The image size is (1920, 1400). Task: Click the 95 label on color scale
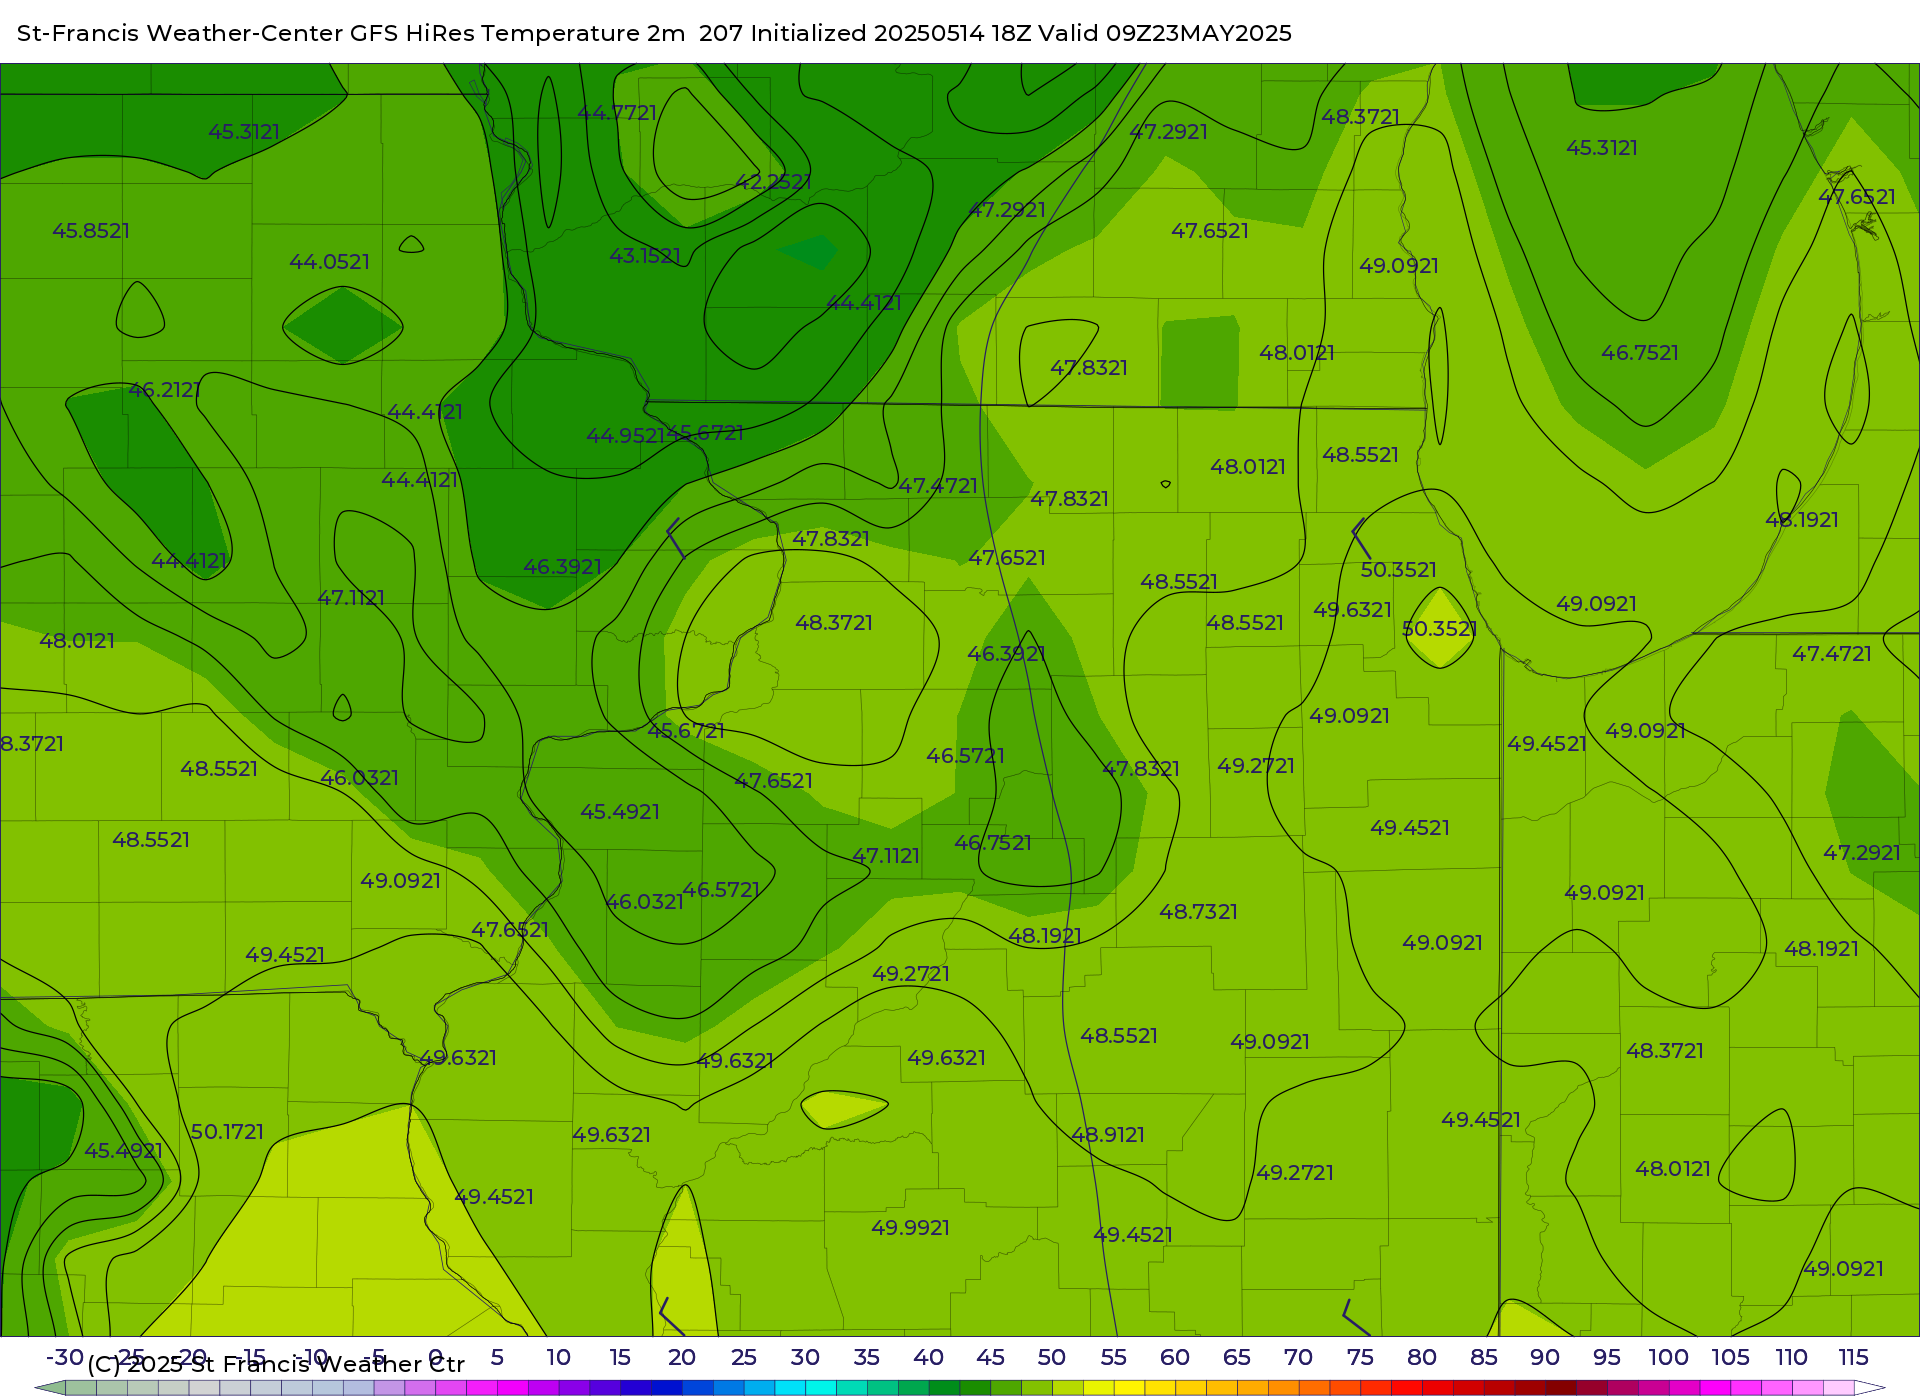click(1607, 1358)
